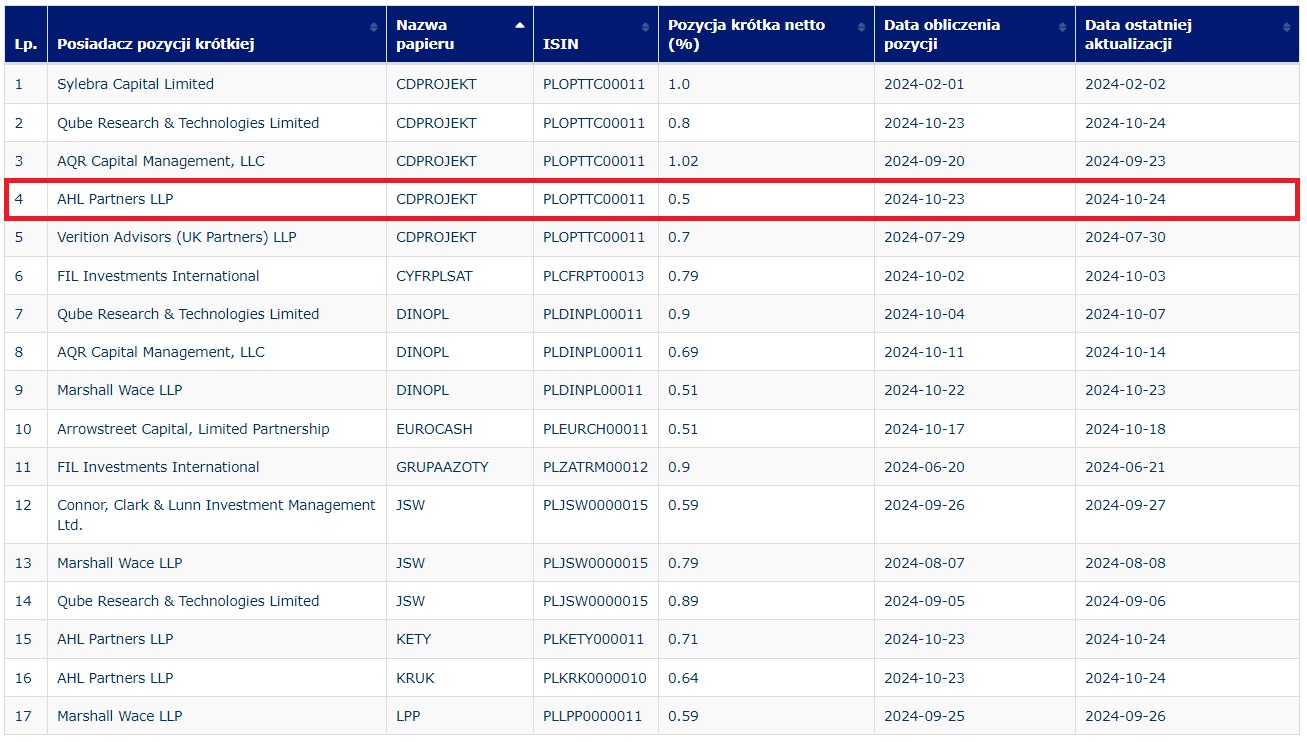Click calculation date 2024-07-29
The width and height of the screenshot is (1307, 742).
coord(924,237)
